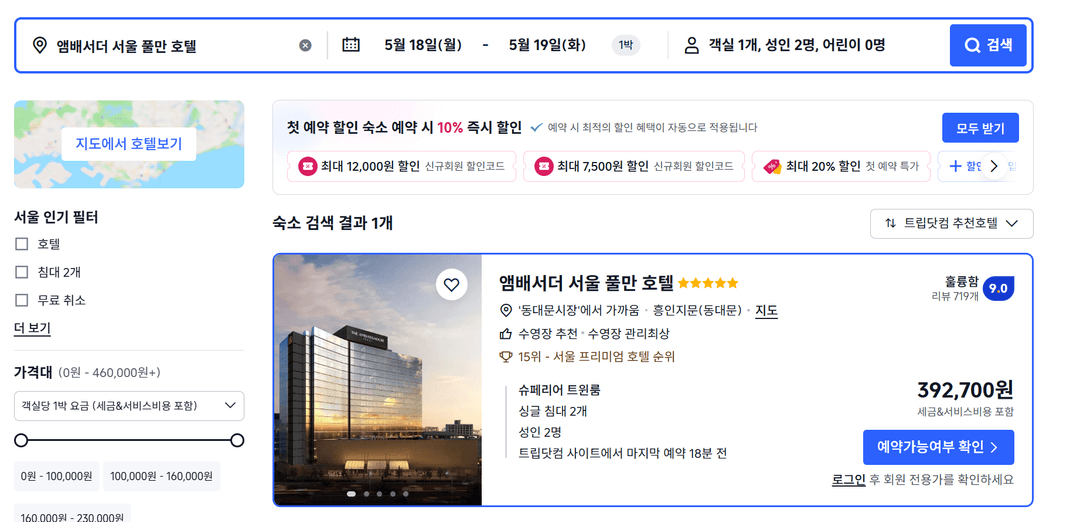The width and height of the screenshot is (1080, 522).
Task: Click the location pin icon in search bar
Action: tap(40, 45)
